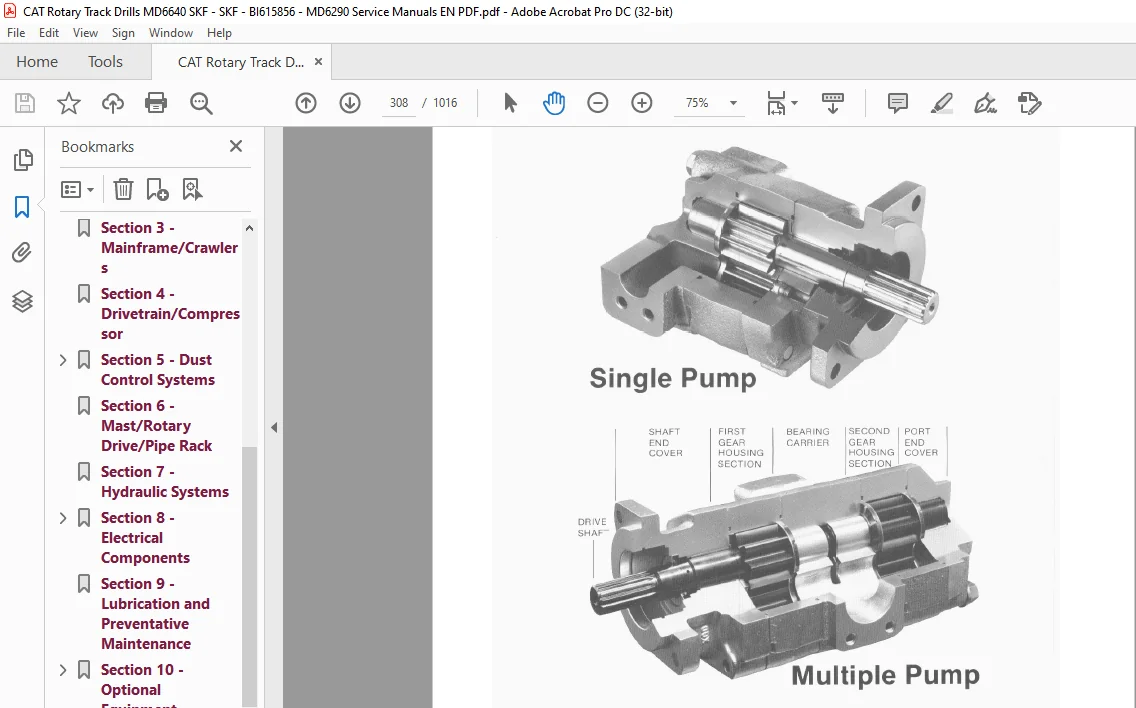Print the document with printer icon
This screenshot has height=708, width=1136.
coord(156,103)
